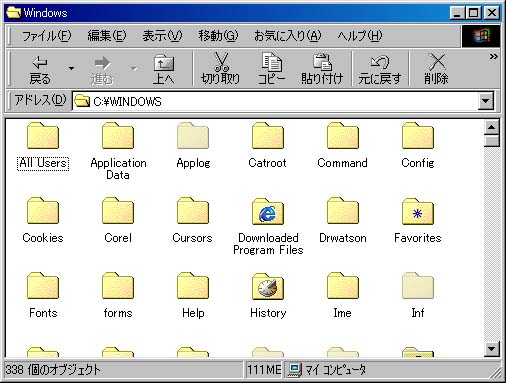Go back with the 戻る arrow
The height and width of the screenshot is (383, 506).
click(40, 69)
